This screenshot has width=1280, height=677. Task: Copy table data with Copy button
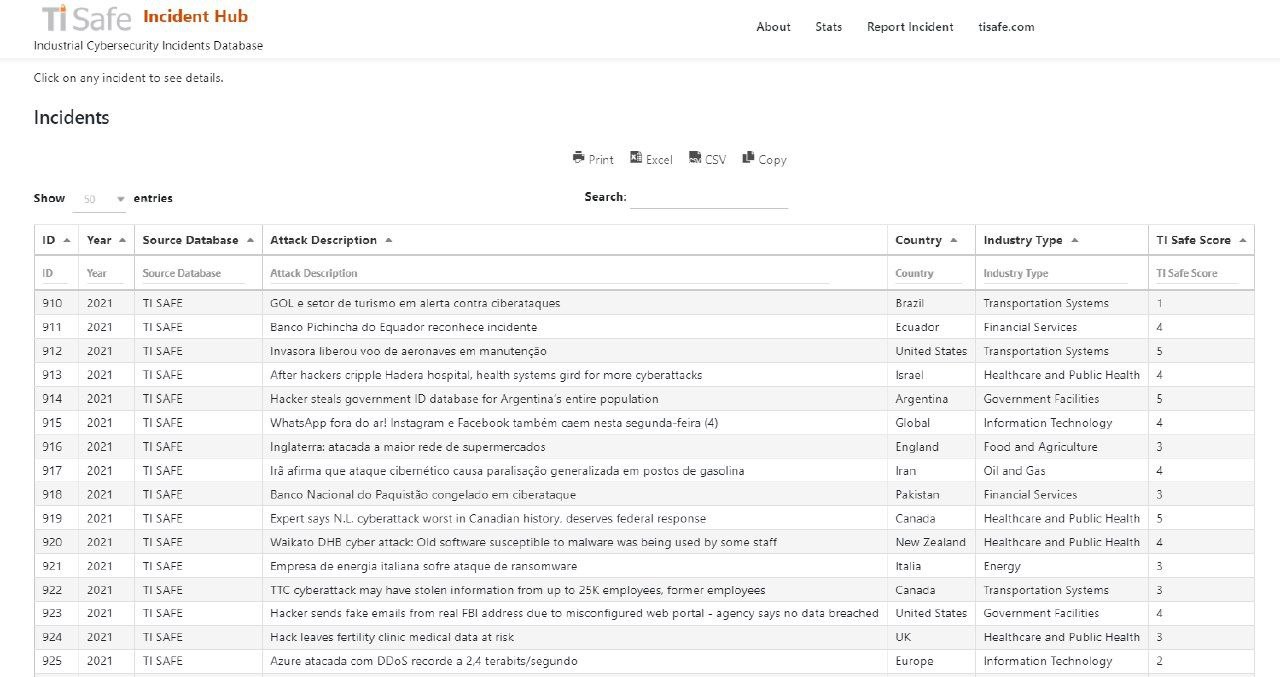[764, 159]
